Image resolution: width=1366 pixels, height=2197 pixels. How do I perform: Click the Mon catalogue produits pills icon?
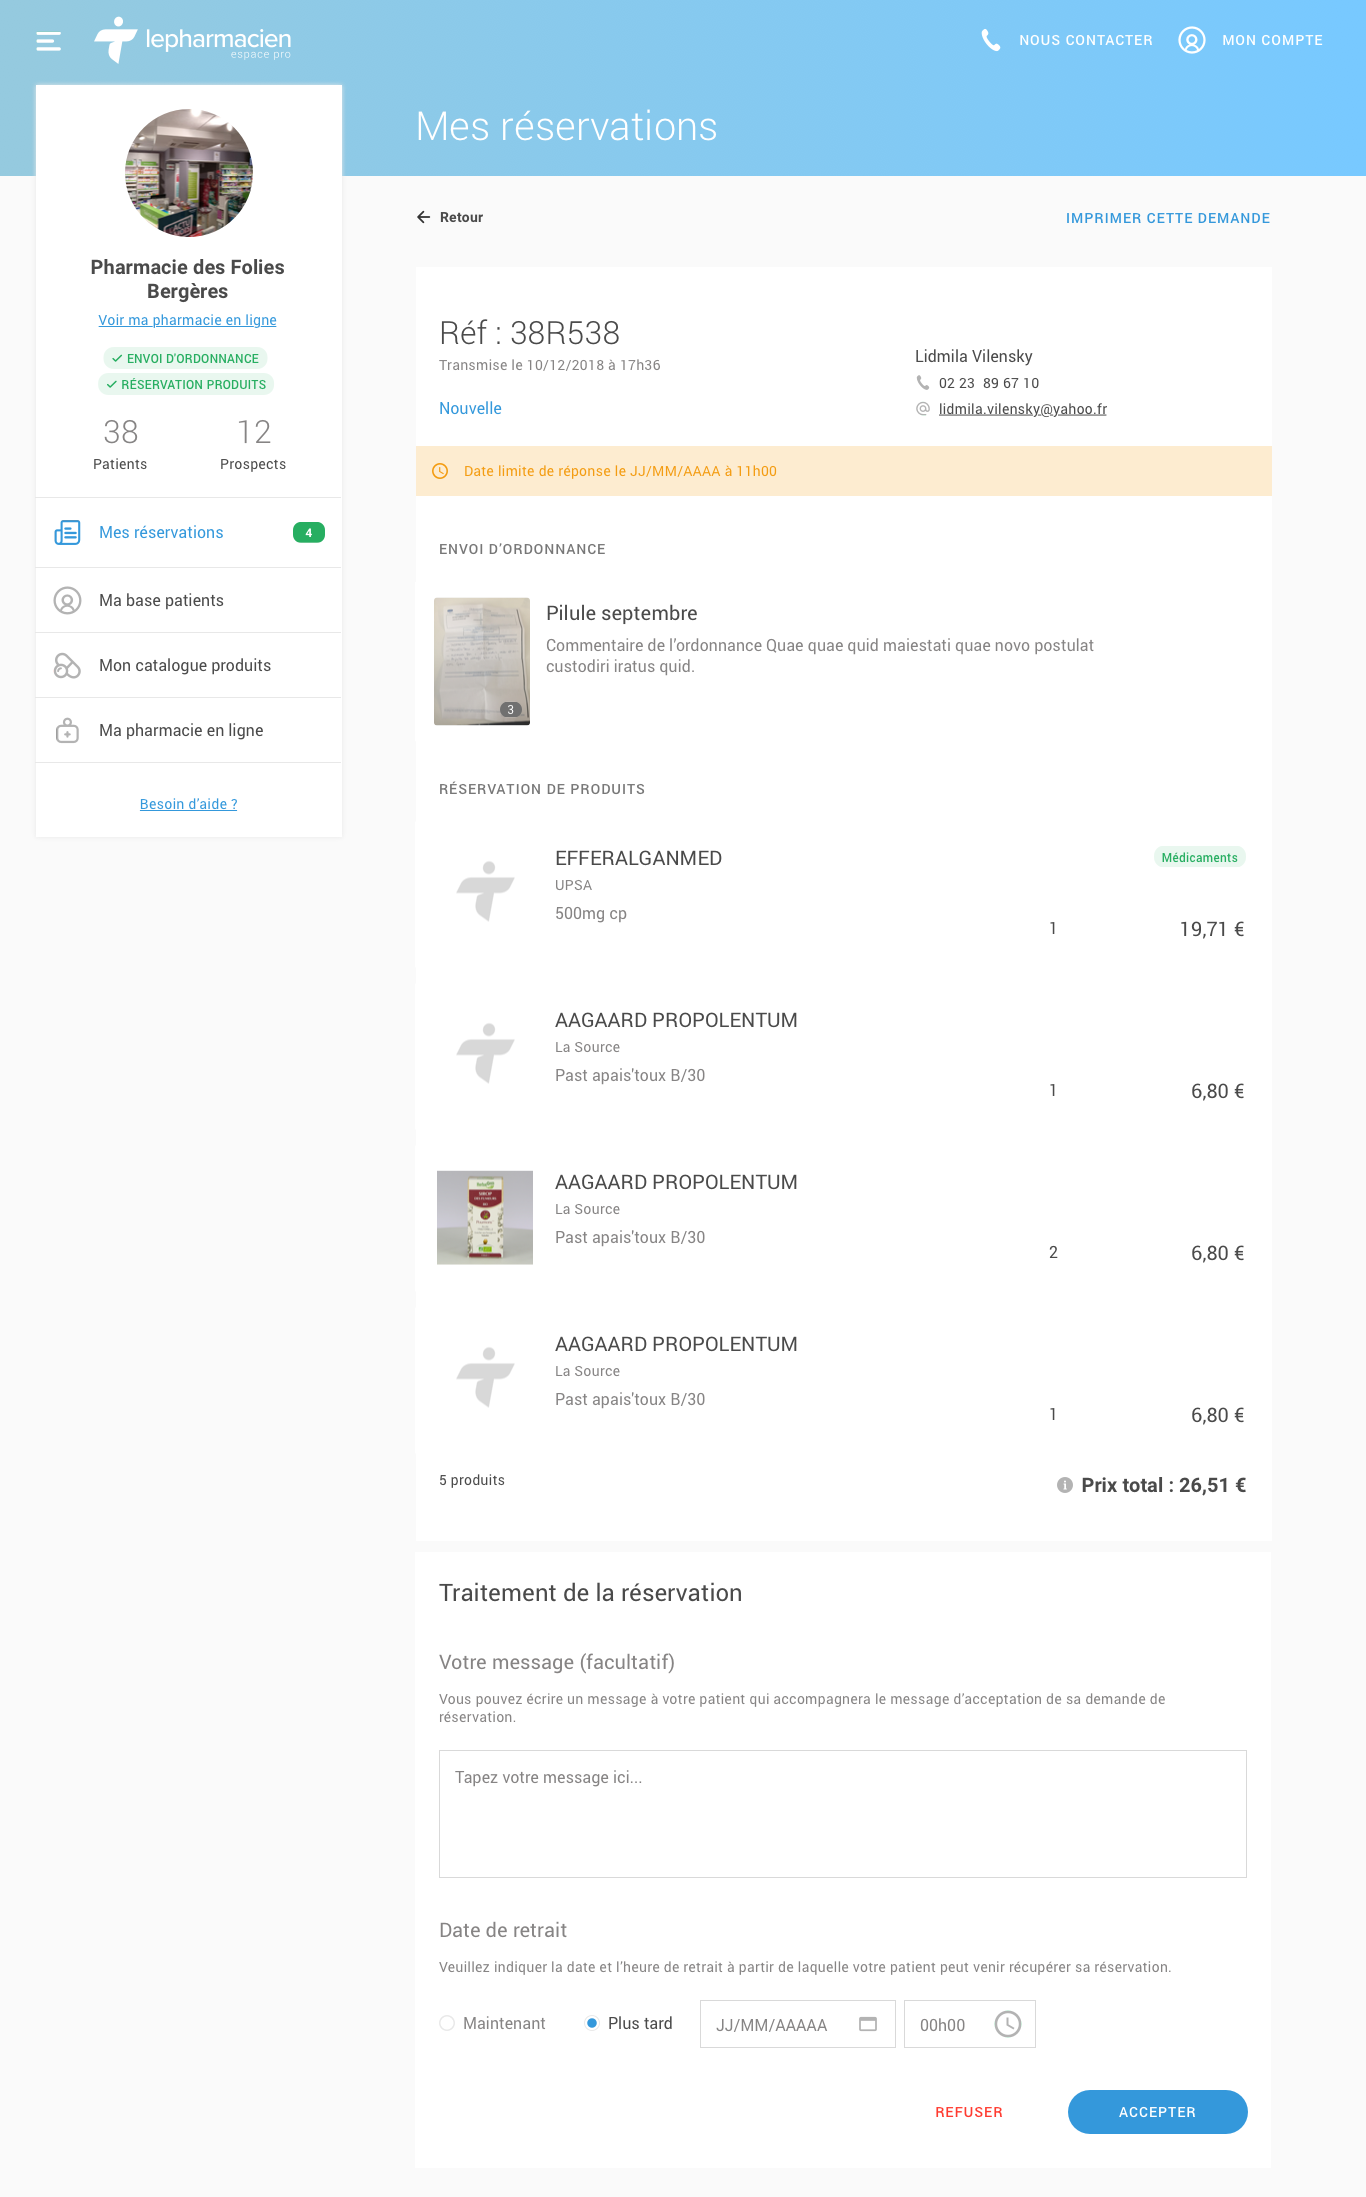pos(67,665)
